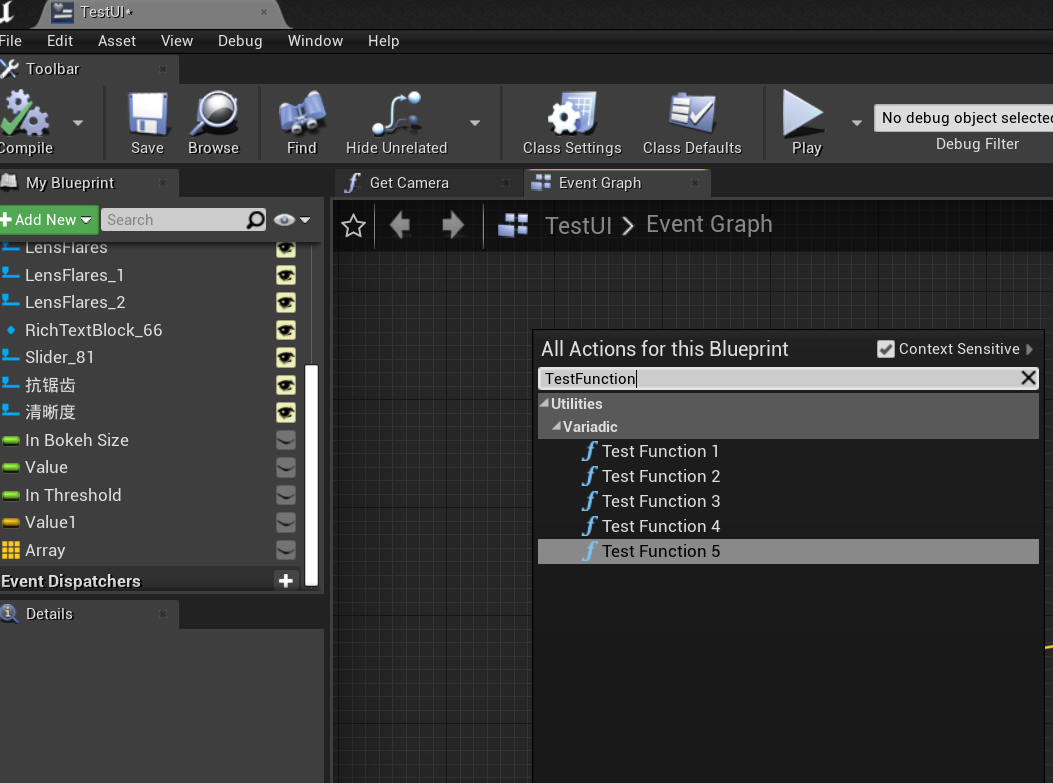Open the Debug menu

[x=240, y=41]
